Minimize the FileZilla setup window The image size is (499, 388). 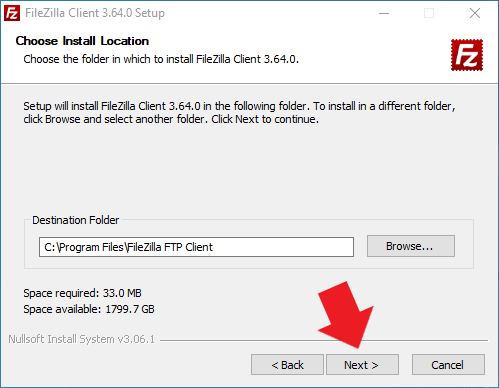(384, 13)
